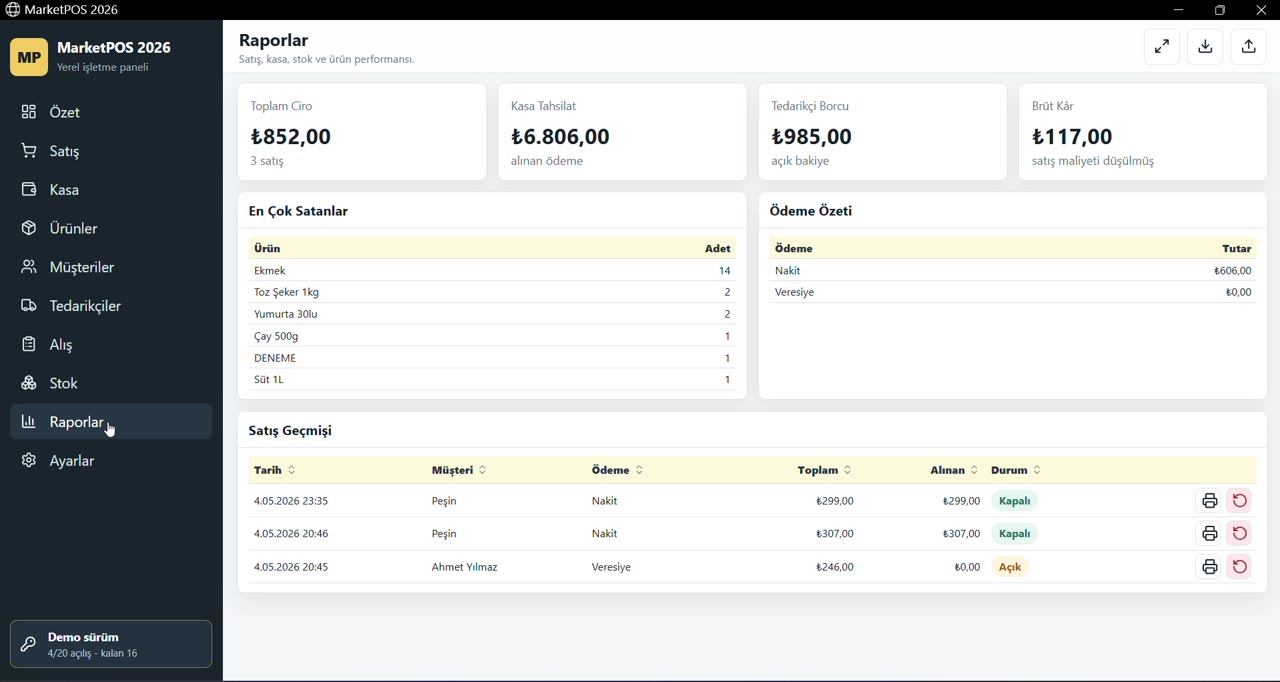Sort sales history by Müşteri

click(x=459, y=470)
